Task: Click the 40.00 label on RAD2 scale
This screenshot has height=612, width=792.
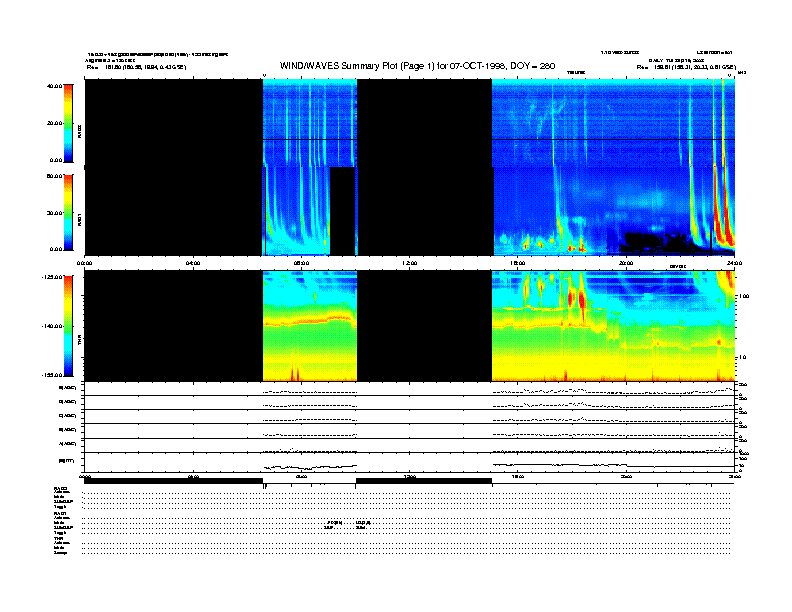Action: pos(54,86)
